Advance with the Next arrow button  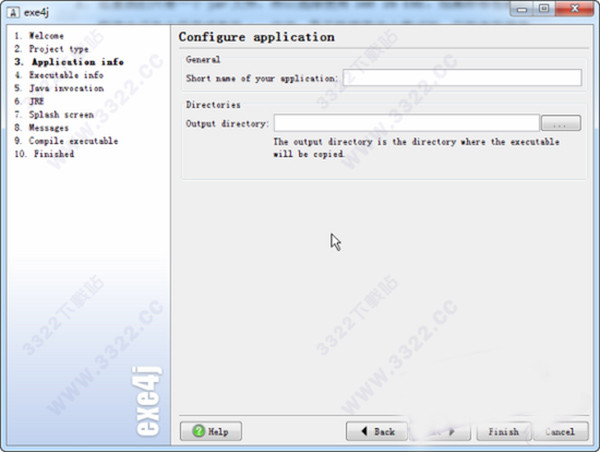[x=440, y=432]
